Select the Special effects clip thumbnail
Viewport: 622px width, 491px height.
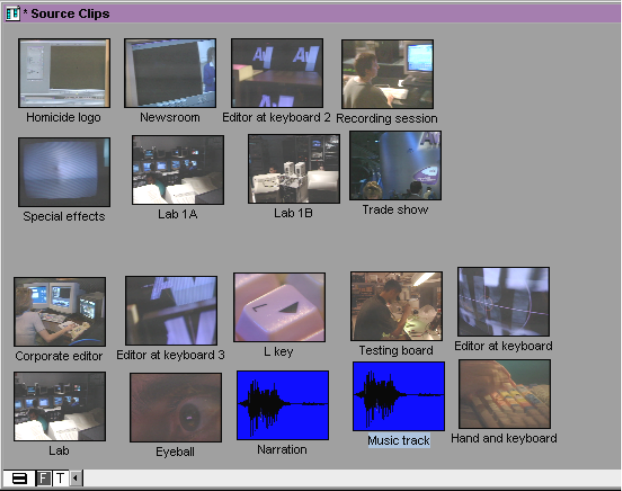[64, 172]
